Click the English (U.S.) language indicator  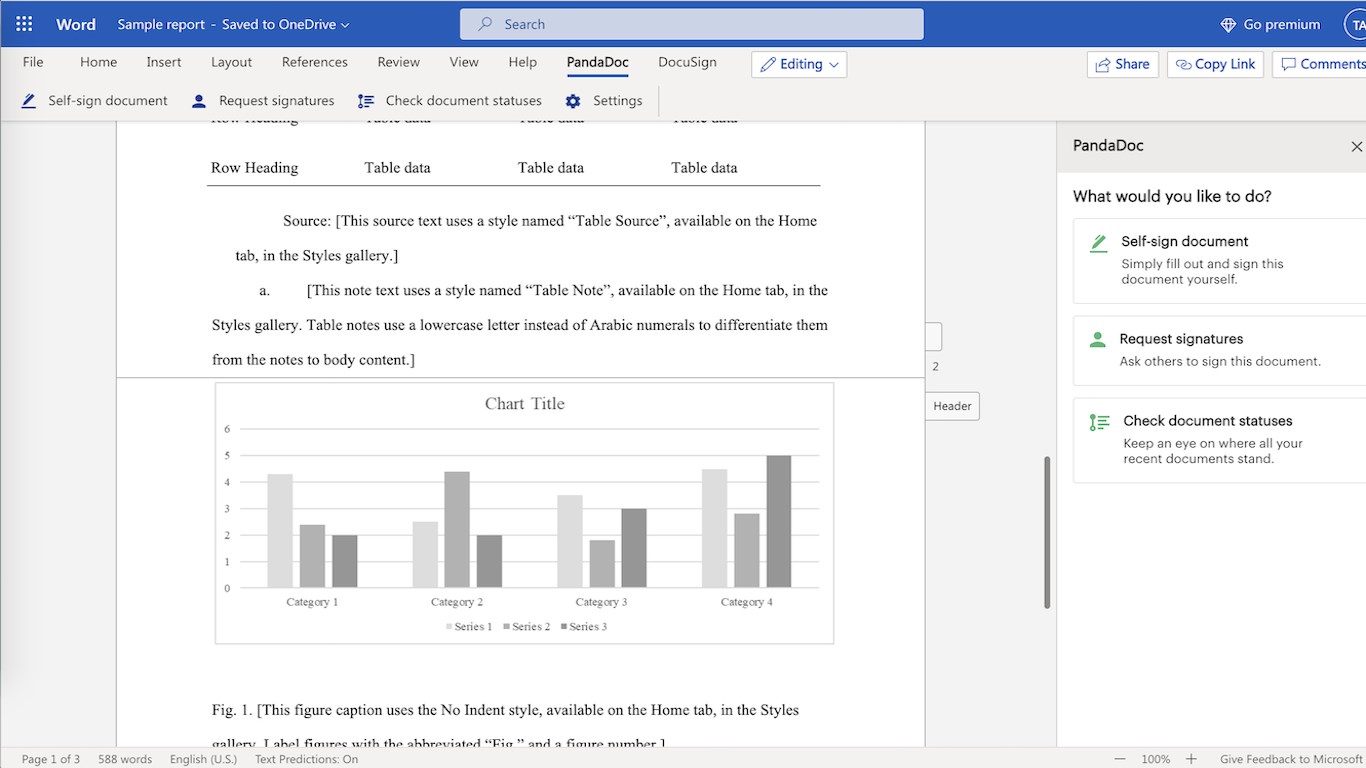(204, 759)
